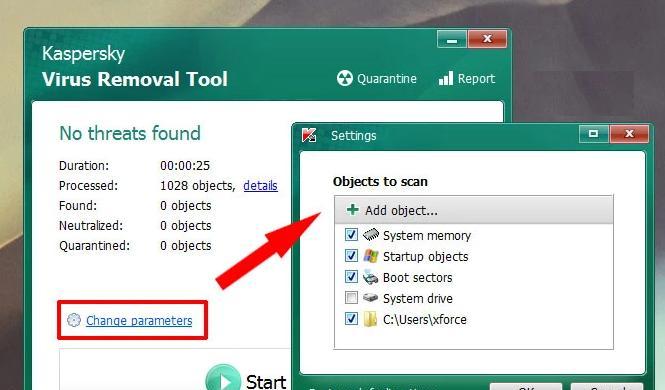The image size is (665, 390).
Task: Click the 1028 objects processed value
Action: click(198, 186)
